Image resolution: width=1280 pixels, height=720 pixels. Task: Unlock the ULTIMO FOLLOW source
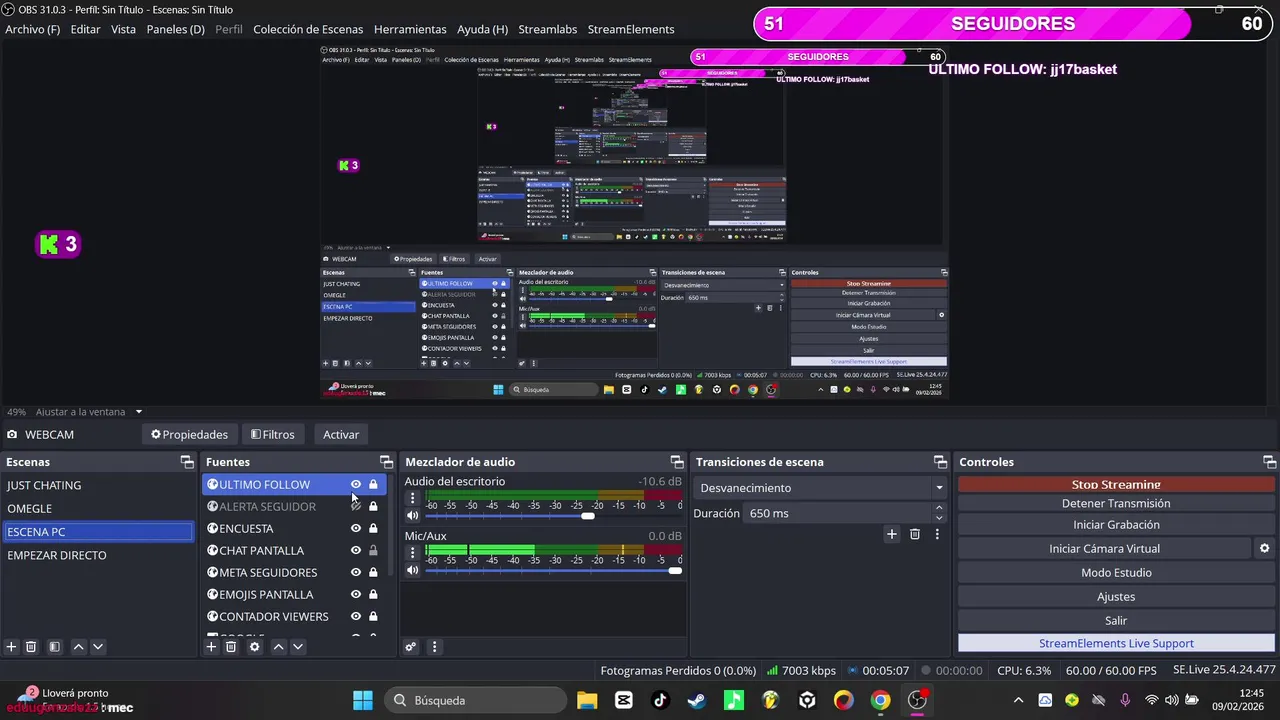373,484
